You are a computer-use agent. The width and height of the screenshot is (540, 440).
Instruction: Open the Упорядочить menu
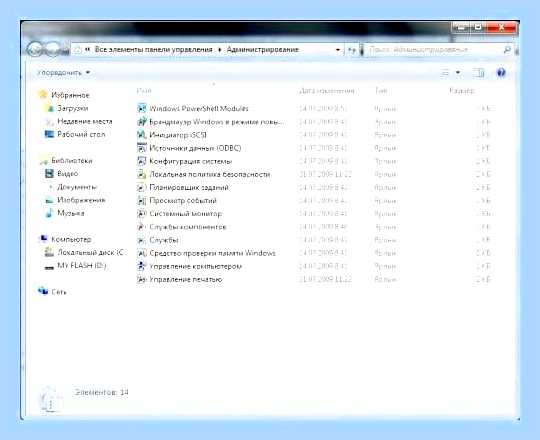[x=64, y=73]
